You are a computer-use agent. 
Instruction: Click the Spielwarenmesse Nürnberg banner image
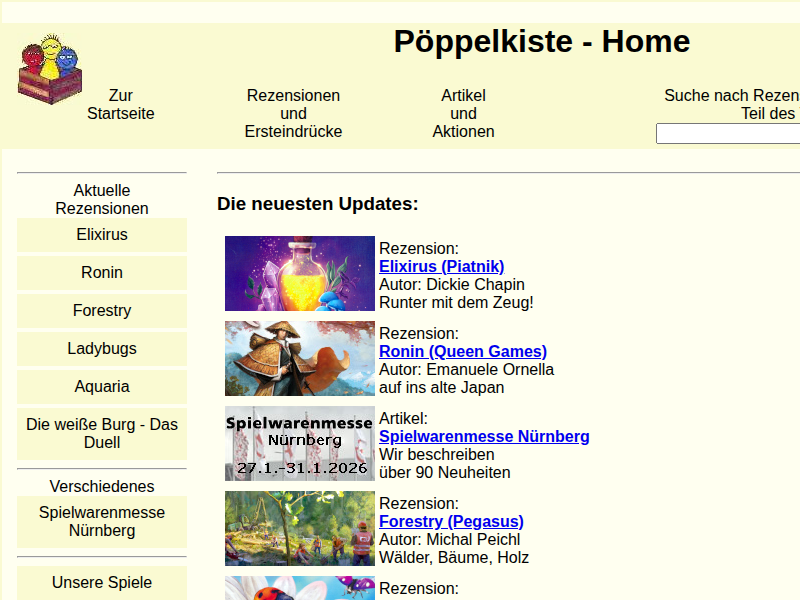[299, 443]
